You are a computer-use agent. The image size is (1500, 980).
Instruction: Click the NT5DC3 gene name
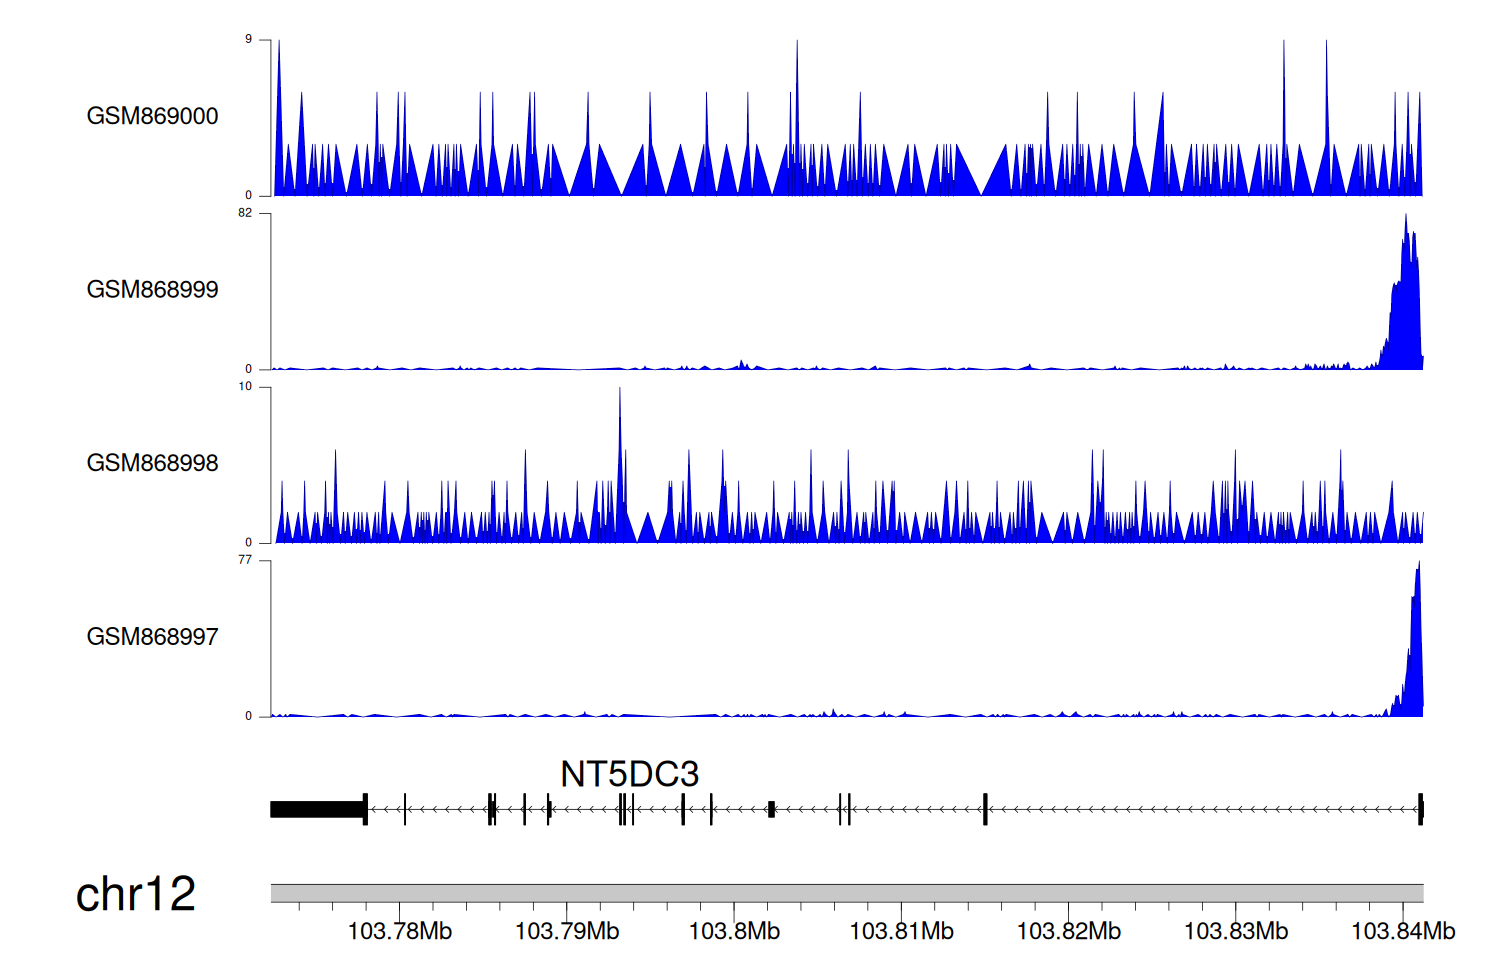point(629,774)
